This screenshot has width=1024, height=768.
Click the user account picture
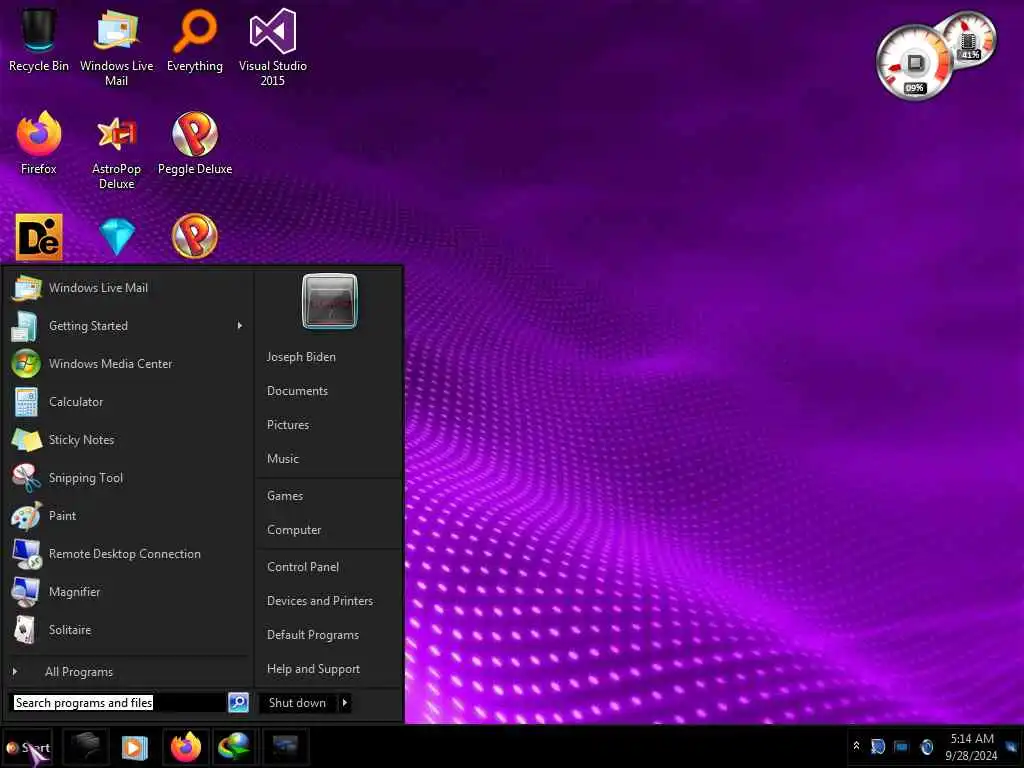[330, 301]
